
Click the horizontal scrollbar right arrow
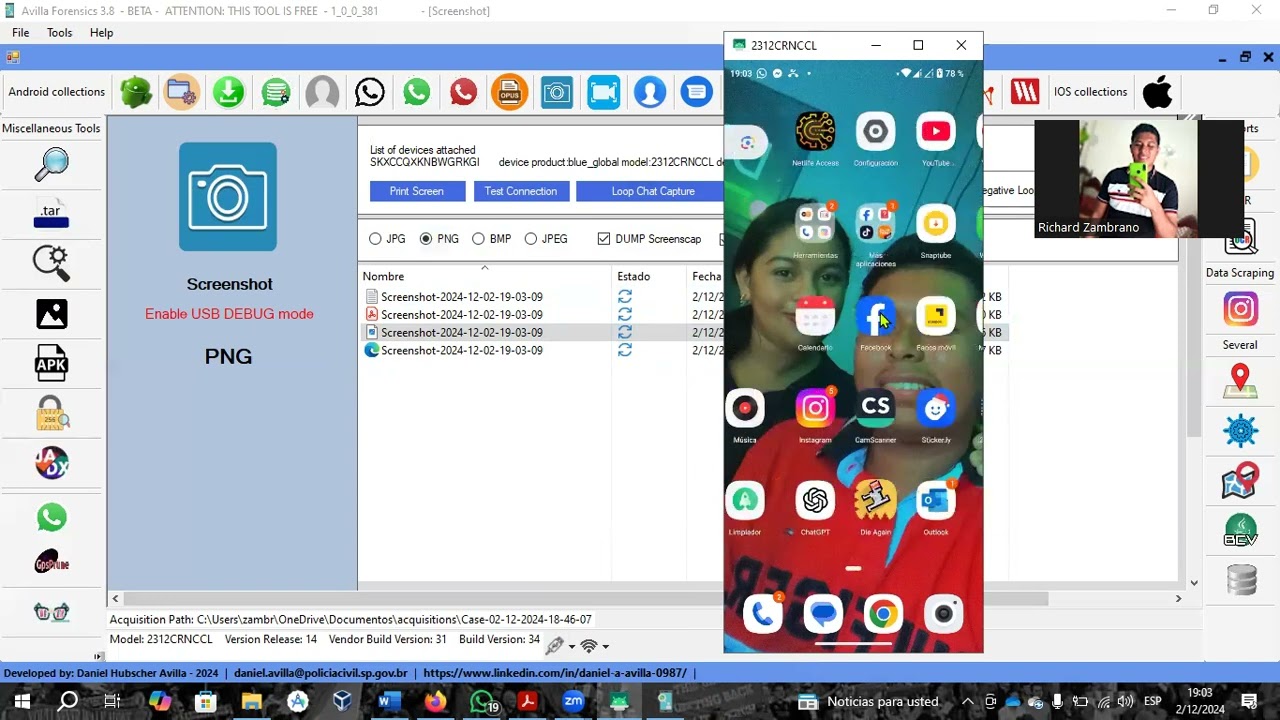coord(1178,598)
